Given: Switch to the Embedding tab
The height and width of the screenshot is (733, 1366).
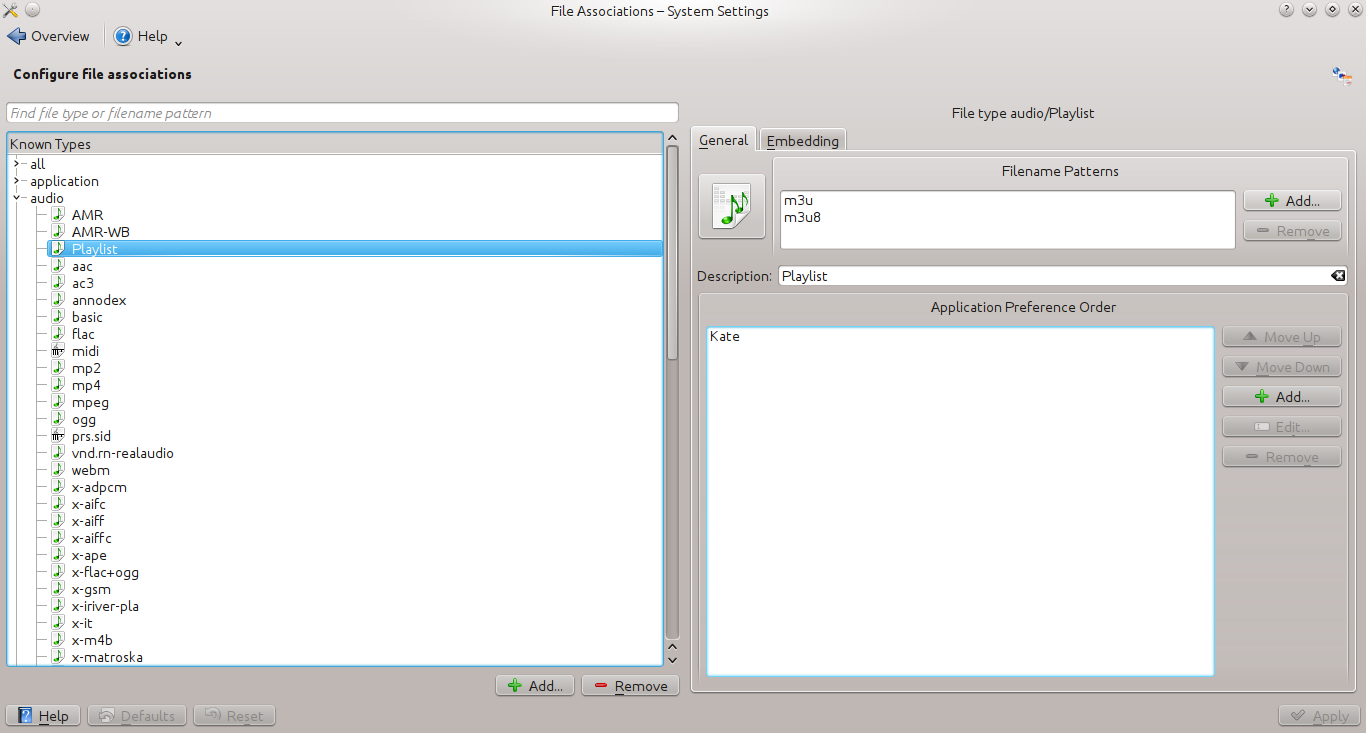Looking at the screenshot, I should pyautogui.click(x=802, y=141).
